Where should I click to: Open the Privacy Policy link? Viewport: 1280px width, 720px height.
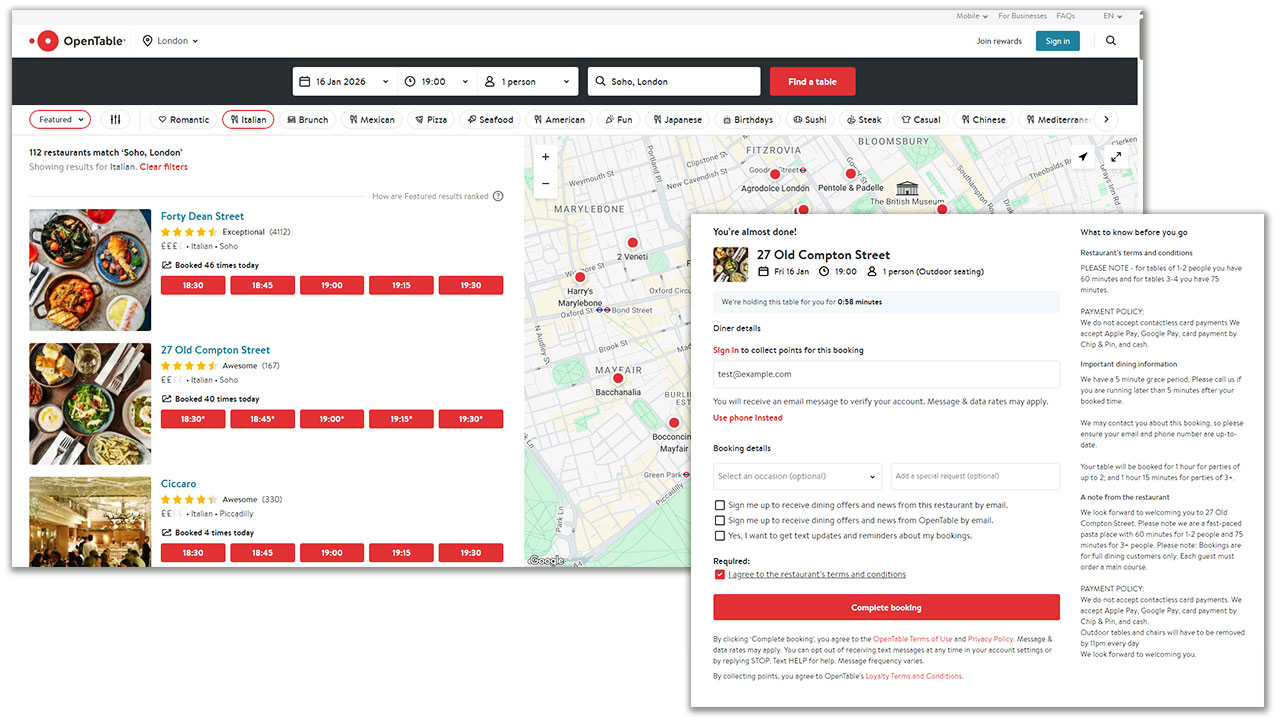click(990, 639)
